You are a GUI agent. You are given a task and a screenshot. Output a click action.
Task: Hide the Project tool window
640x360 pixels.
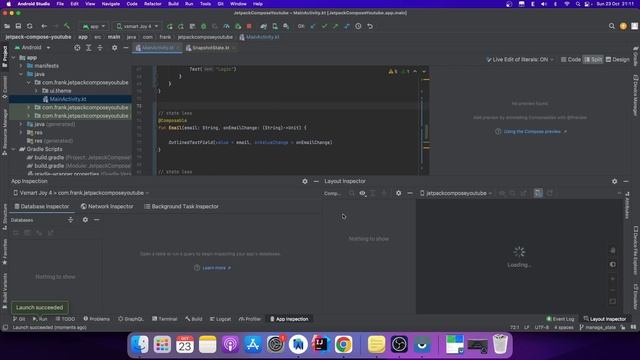click(x=126, y=48)
